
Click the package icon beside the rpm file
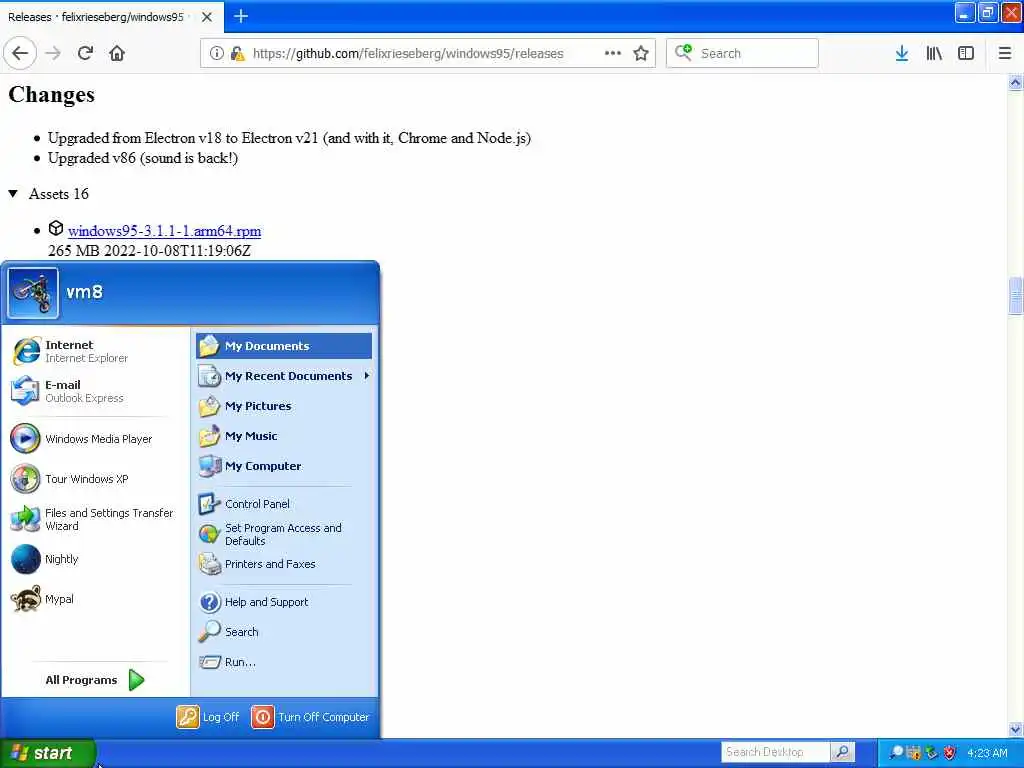56,229
